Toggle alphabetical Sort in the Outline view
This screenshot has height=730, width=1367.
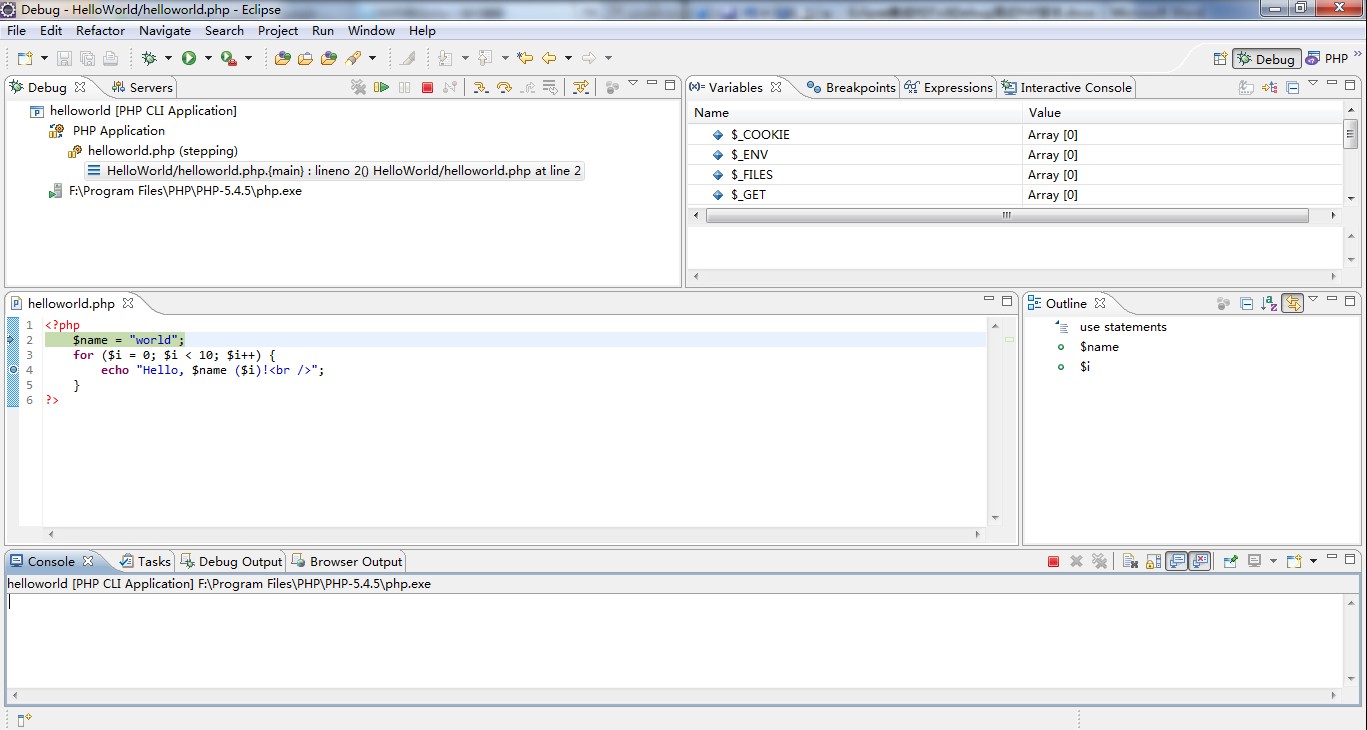[1269, 304]
